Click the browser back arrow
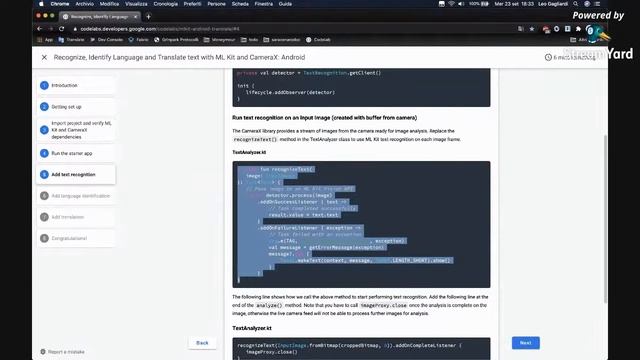The image size is (640, 360). pos(40,29)
